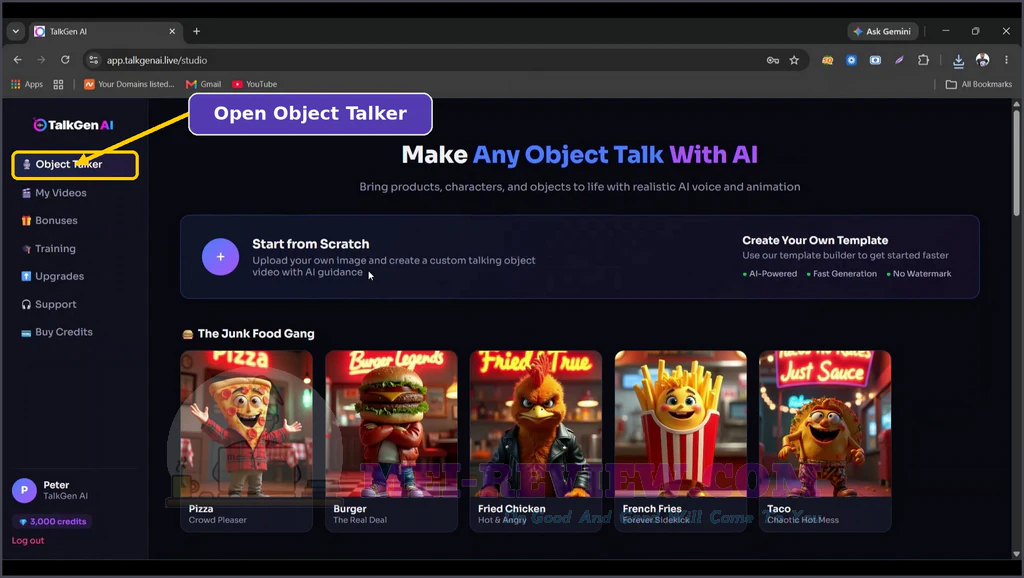
Task: Click the password key icon in address bar
Action: [x=773, y=60]
